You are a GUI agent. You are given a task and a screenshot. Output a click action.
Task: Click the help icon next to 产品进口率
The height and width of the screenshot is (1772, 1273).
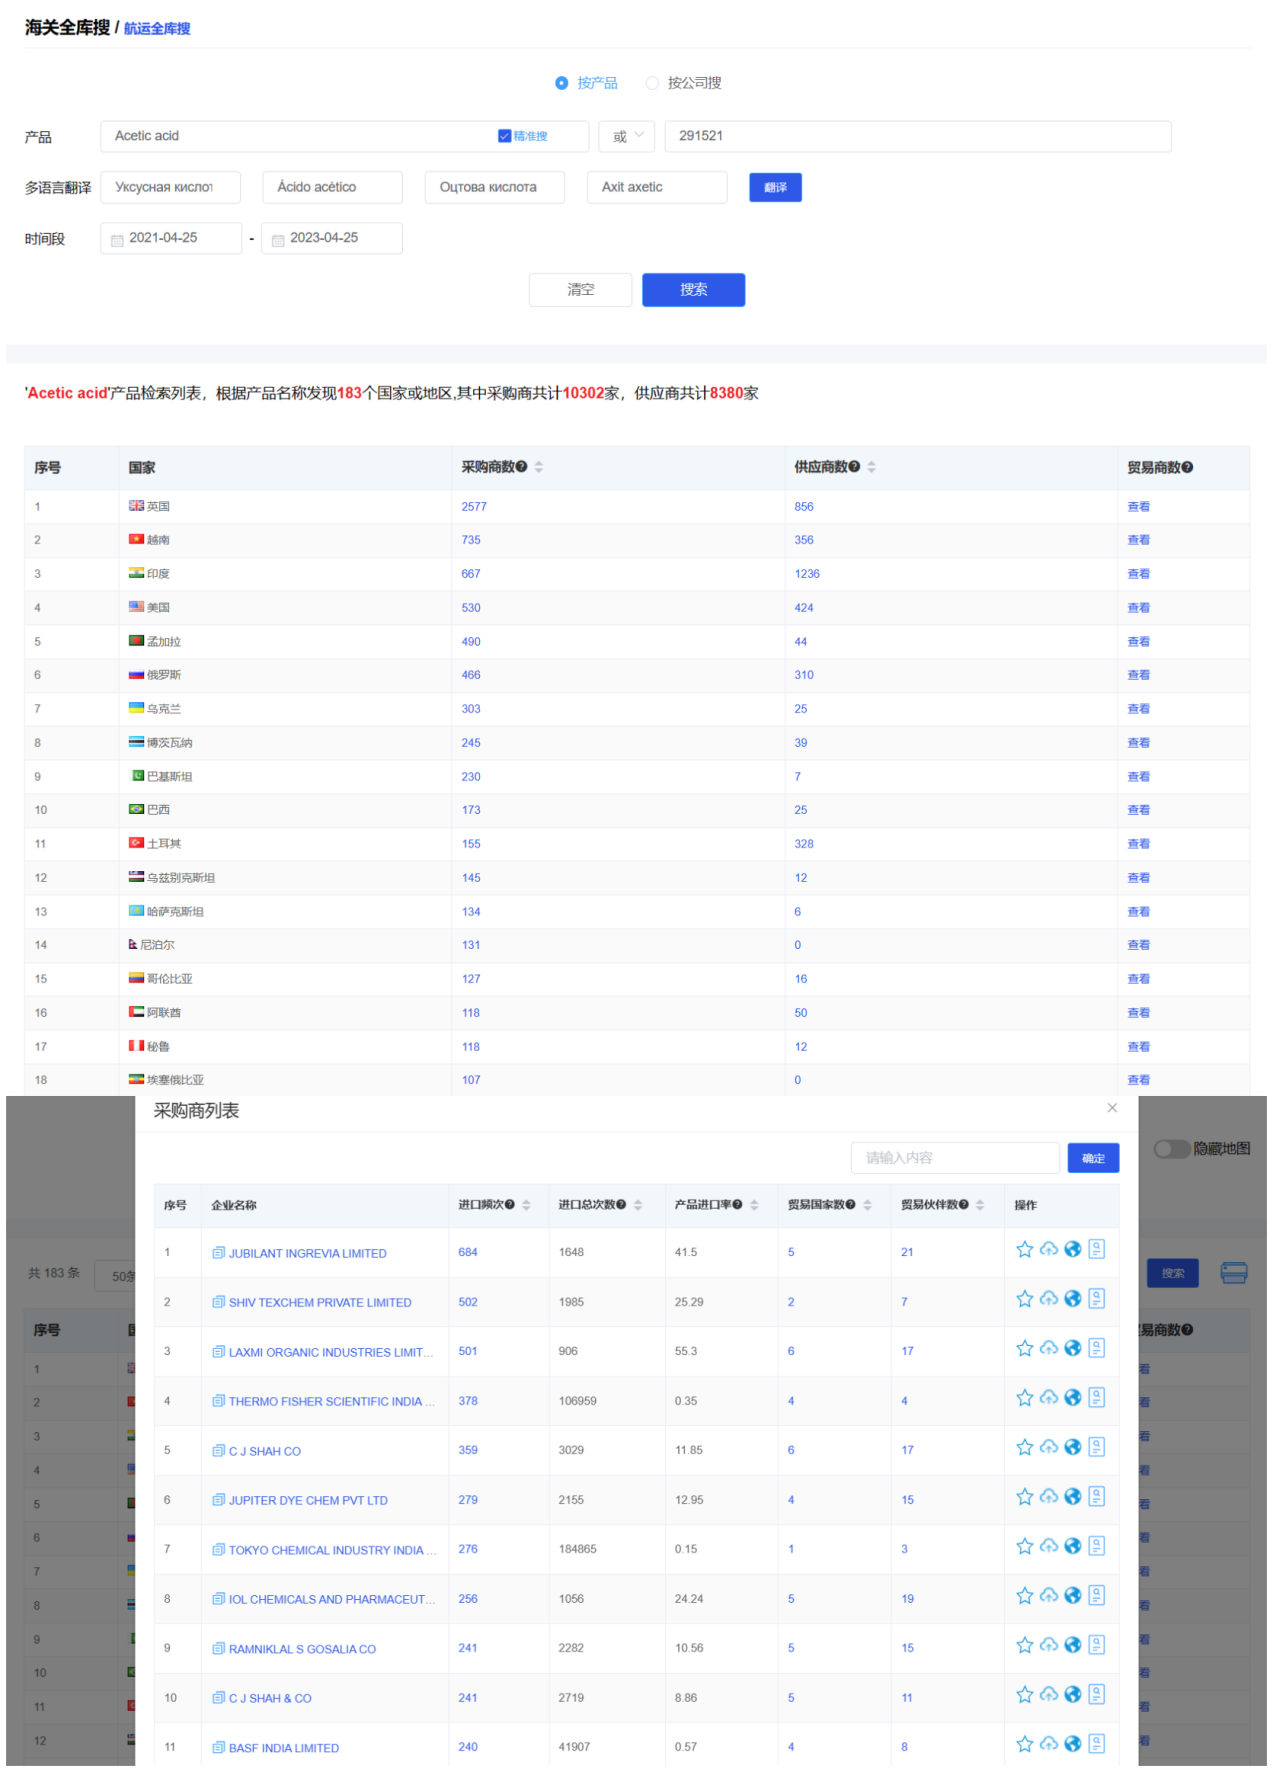coord(738,1206)
